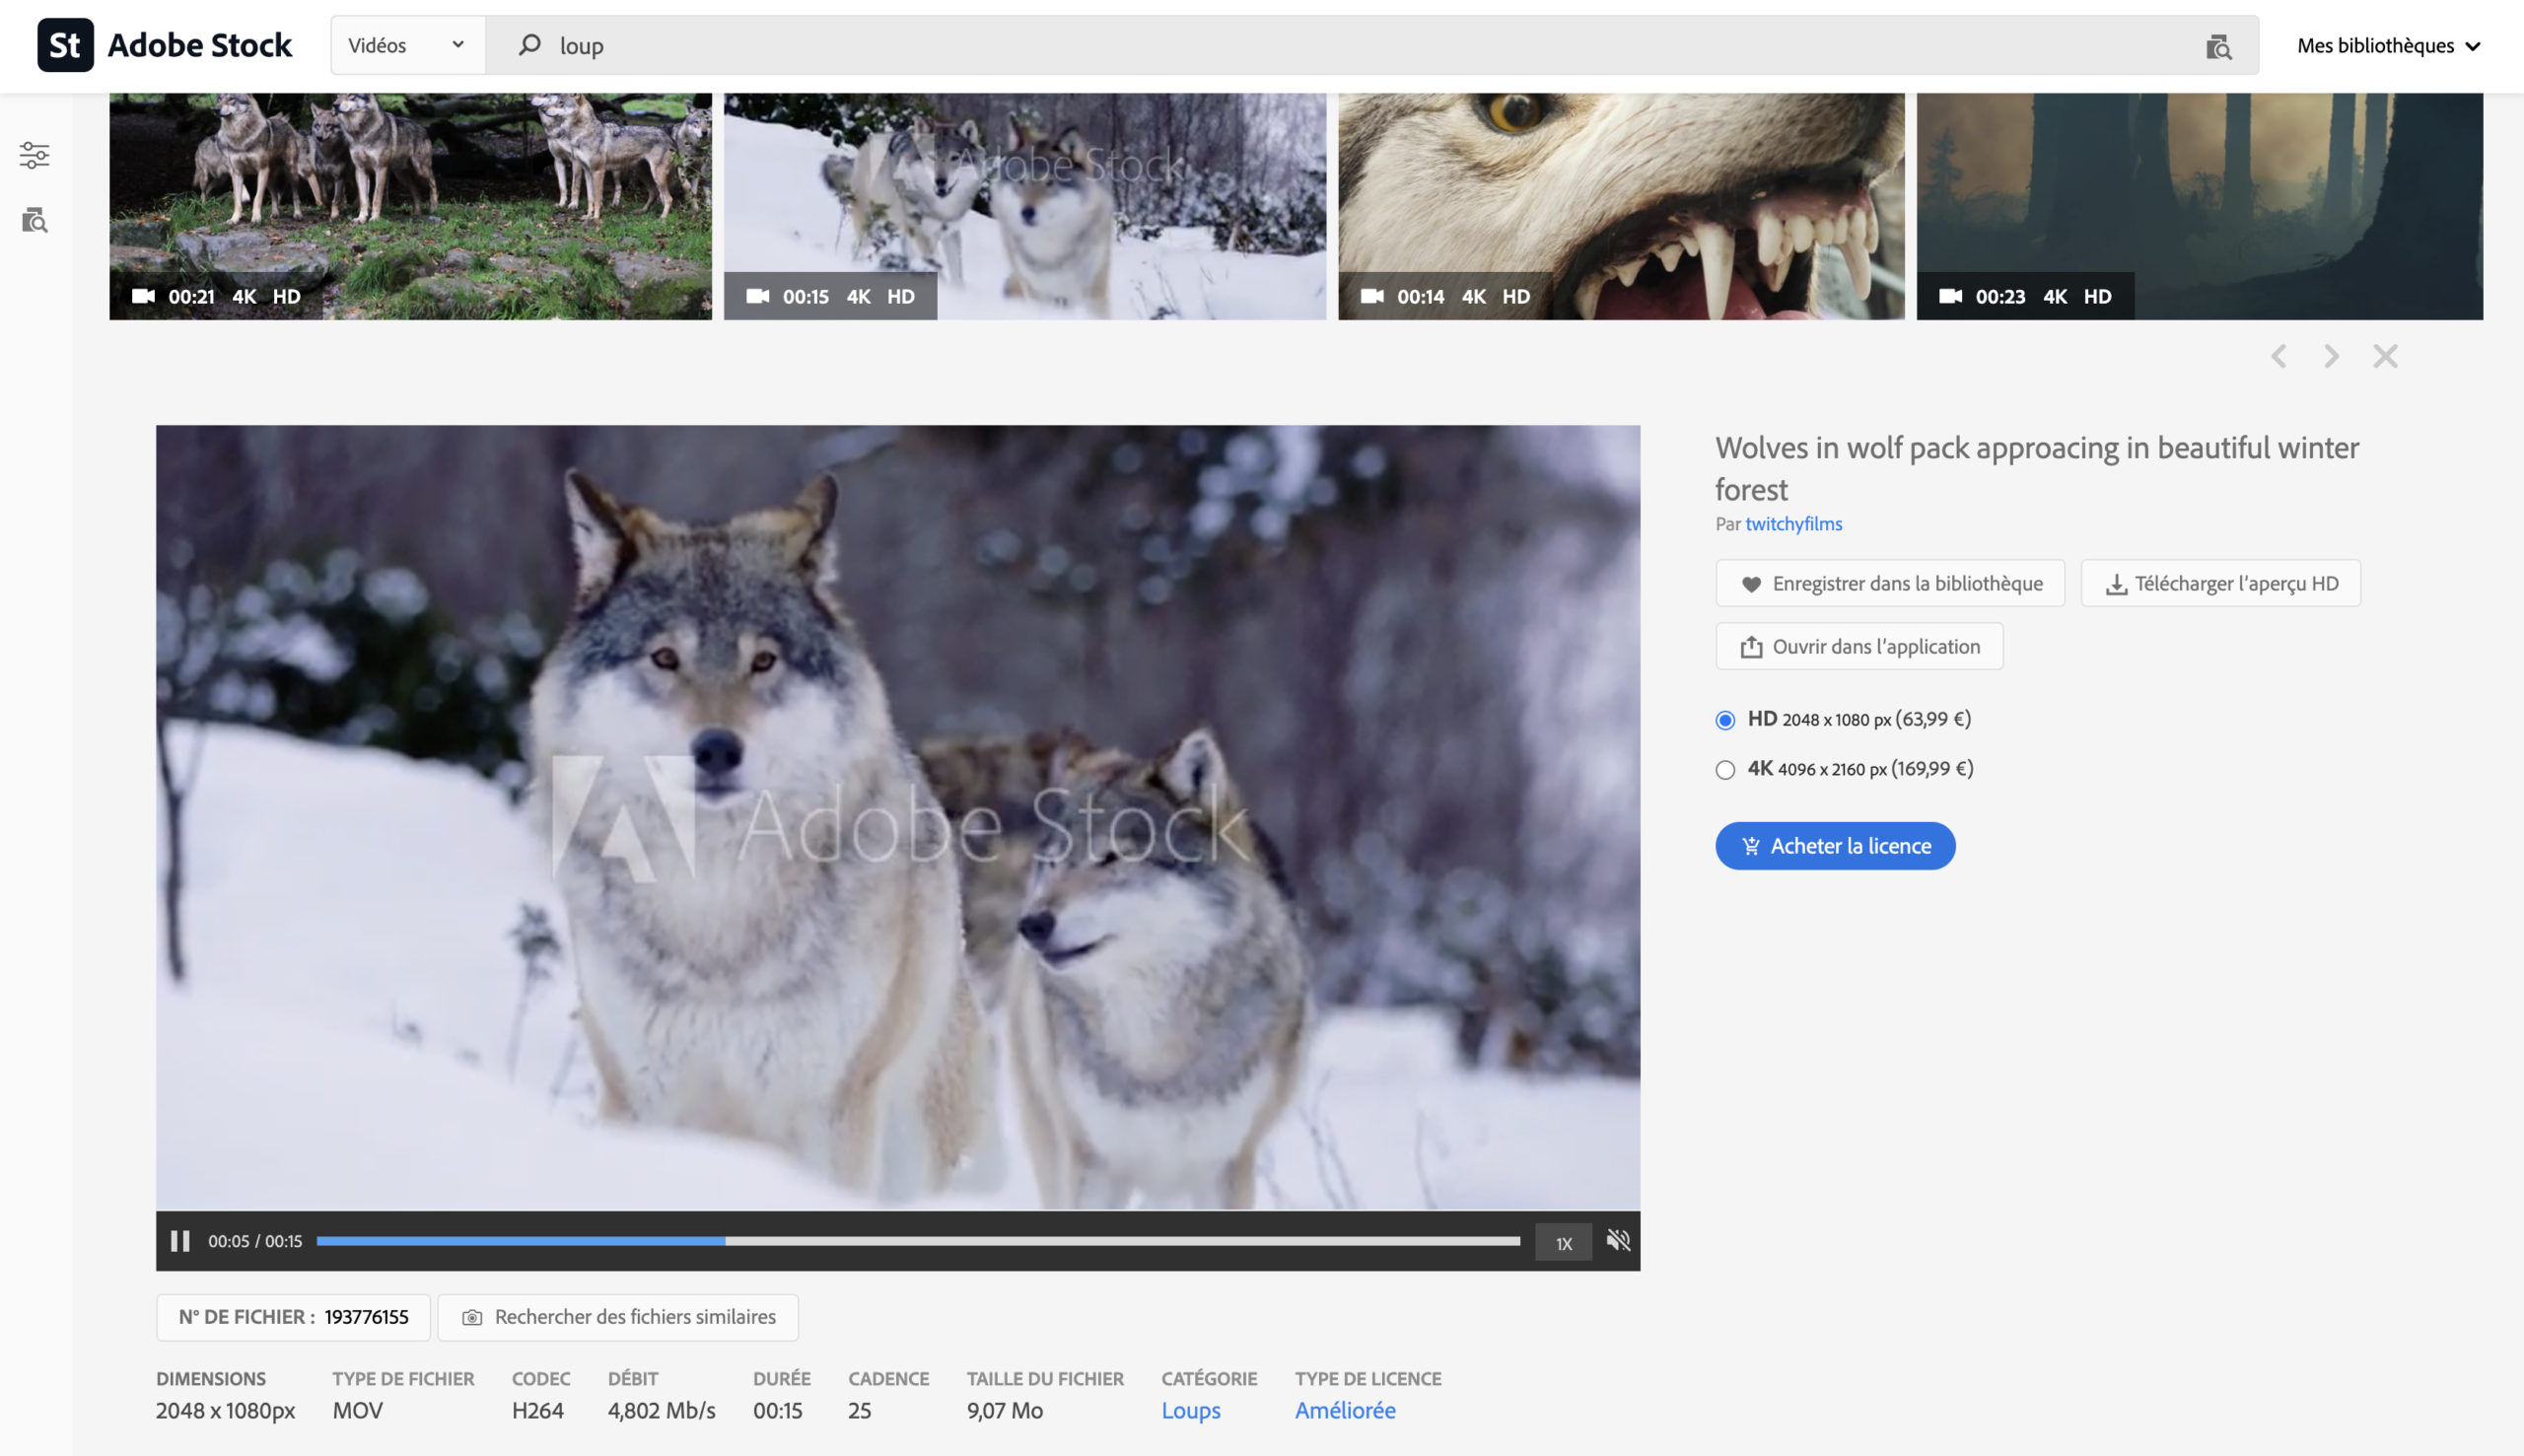This screenshot has width=2524, height=1456.
Task: Open the filters sidebar icon
Action: point(34,155)
